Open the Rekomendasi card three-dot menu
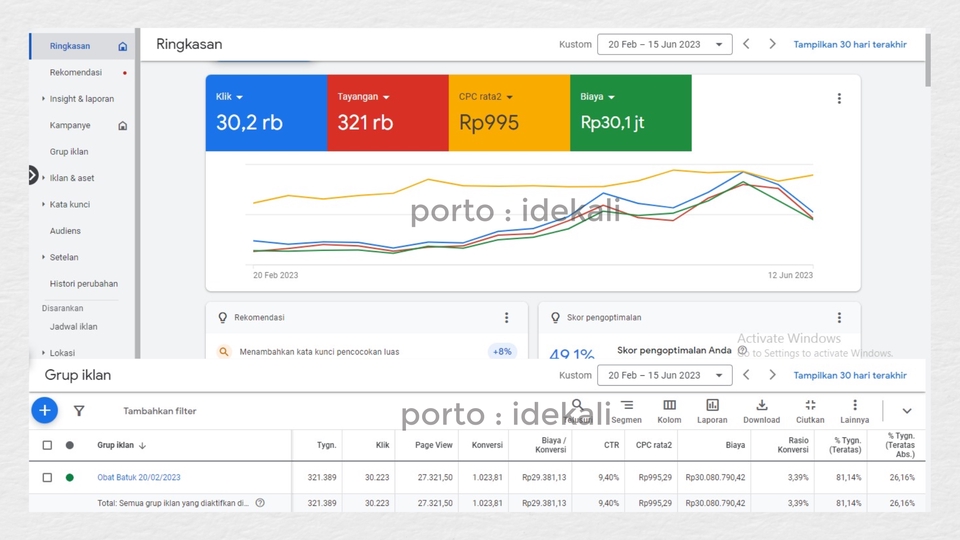Image resolution: width=960 pixels, height=540 pixels. pos(506,318)
